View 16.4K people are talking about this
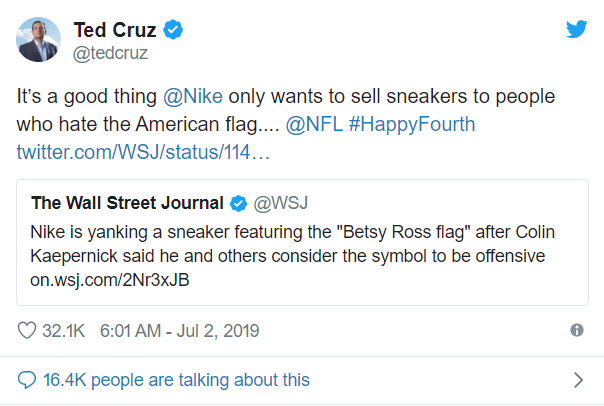Viewport: 604px width, 406px height. point(176,380)
